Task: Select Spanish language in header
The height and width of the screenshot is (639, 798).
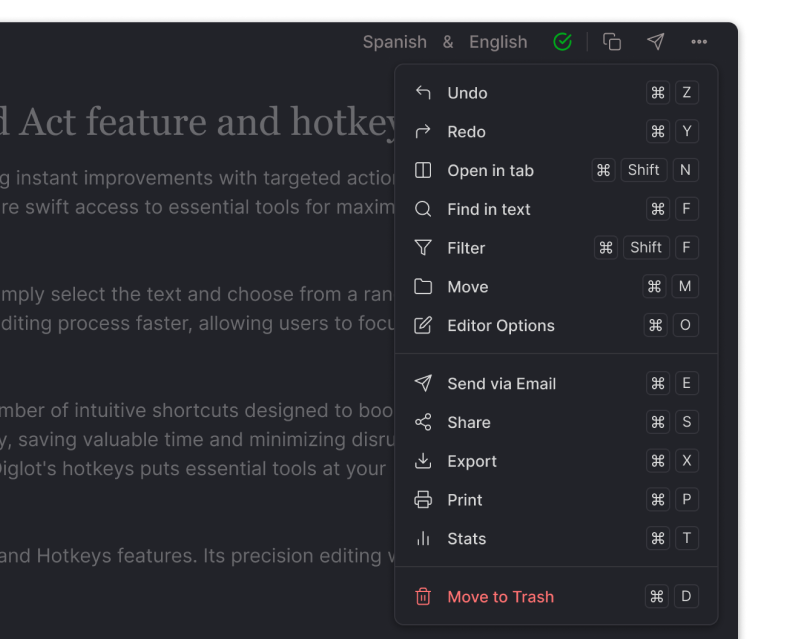Action: coord(394,42)
